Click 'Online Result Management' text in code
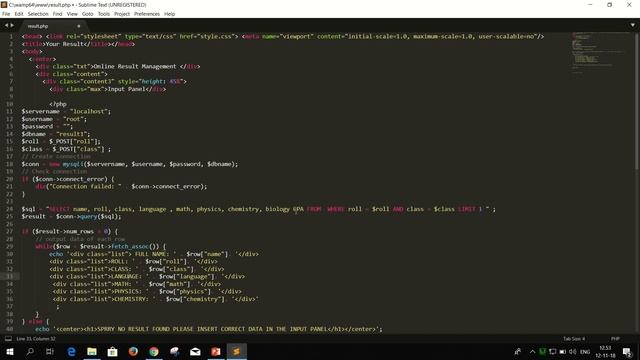The width and height of the screenshot is (640, 360). pyautogui.click(x=135, y=67)
